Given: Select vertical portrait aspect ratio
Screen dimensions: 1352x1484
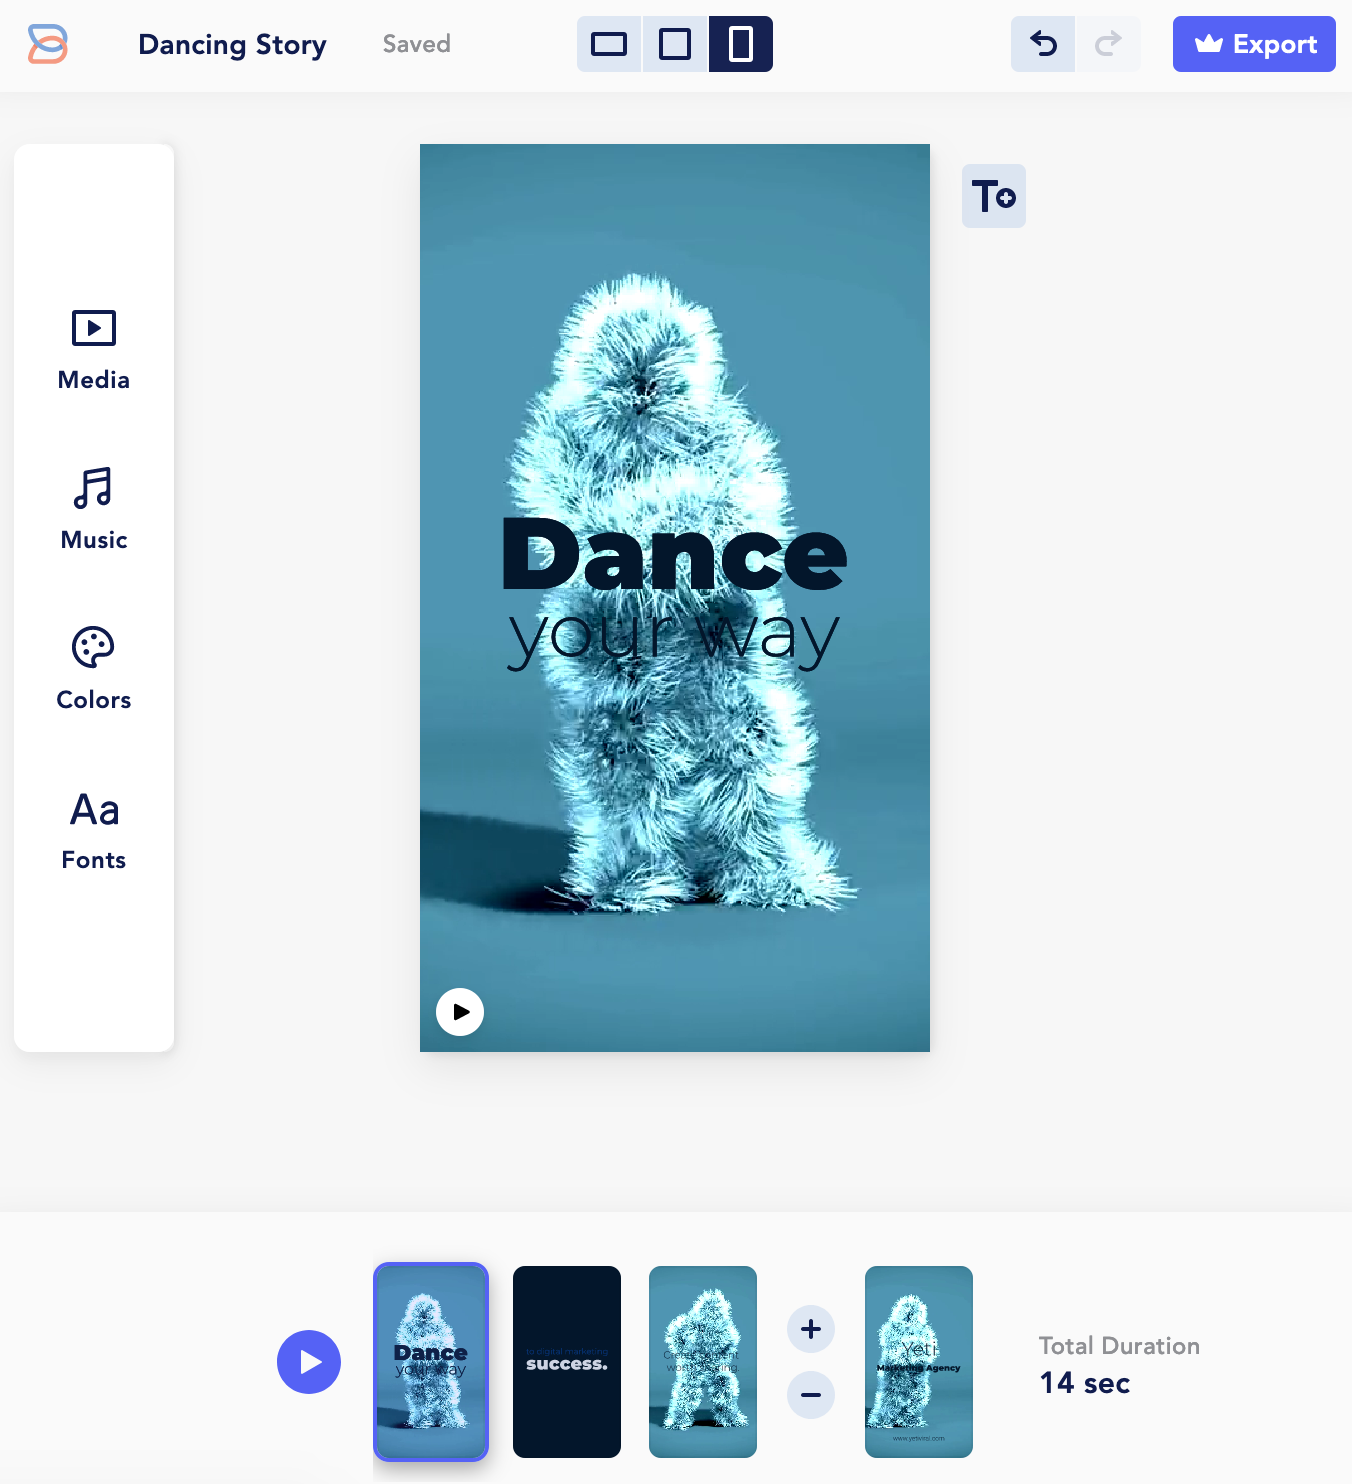Looking at the screenshot, I should (741, 44).
